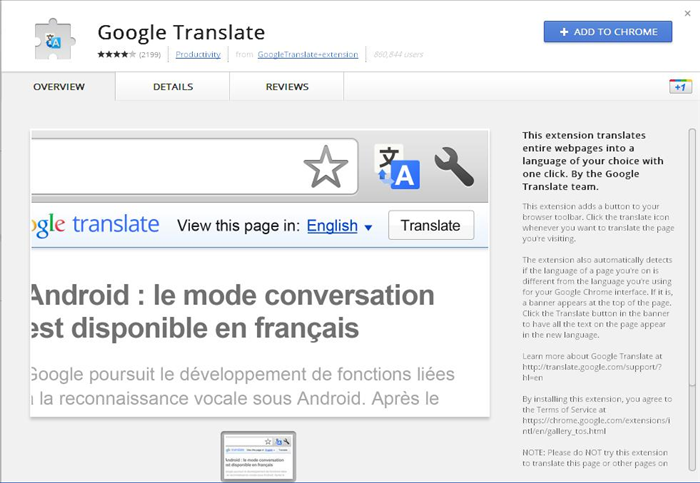This screenshot has width=700, height=483.
Task: Click the bookmark star icon in preview
Action: point(325,167)
